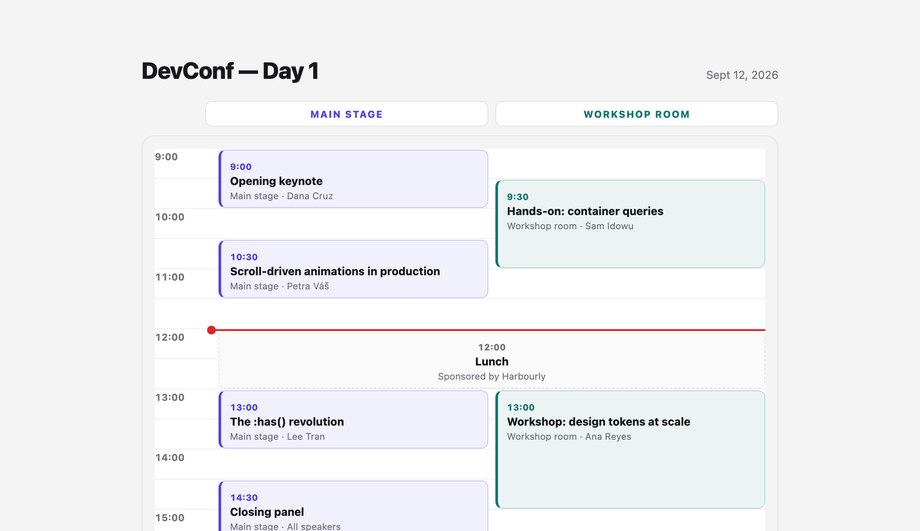Image resolution: width=920 pixels, height=531 pixels.
Task: Open Scroll-driven animations in production card
Action: coord(353,269)
